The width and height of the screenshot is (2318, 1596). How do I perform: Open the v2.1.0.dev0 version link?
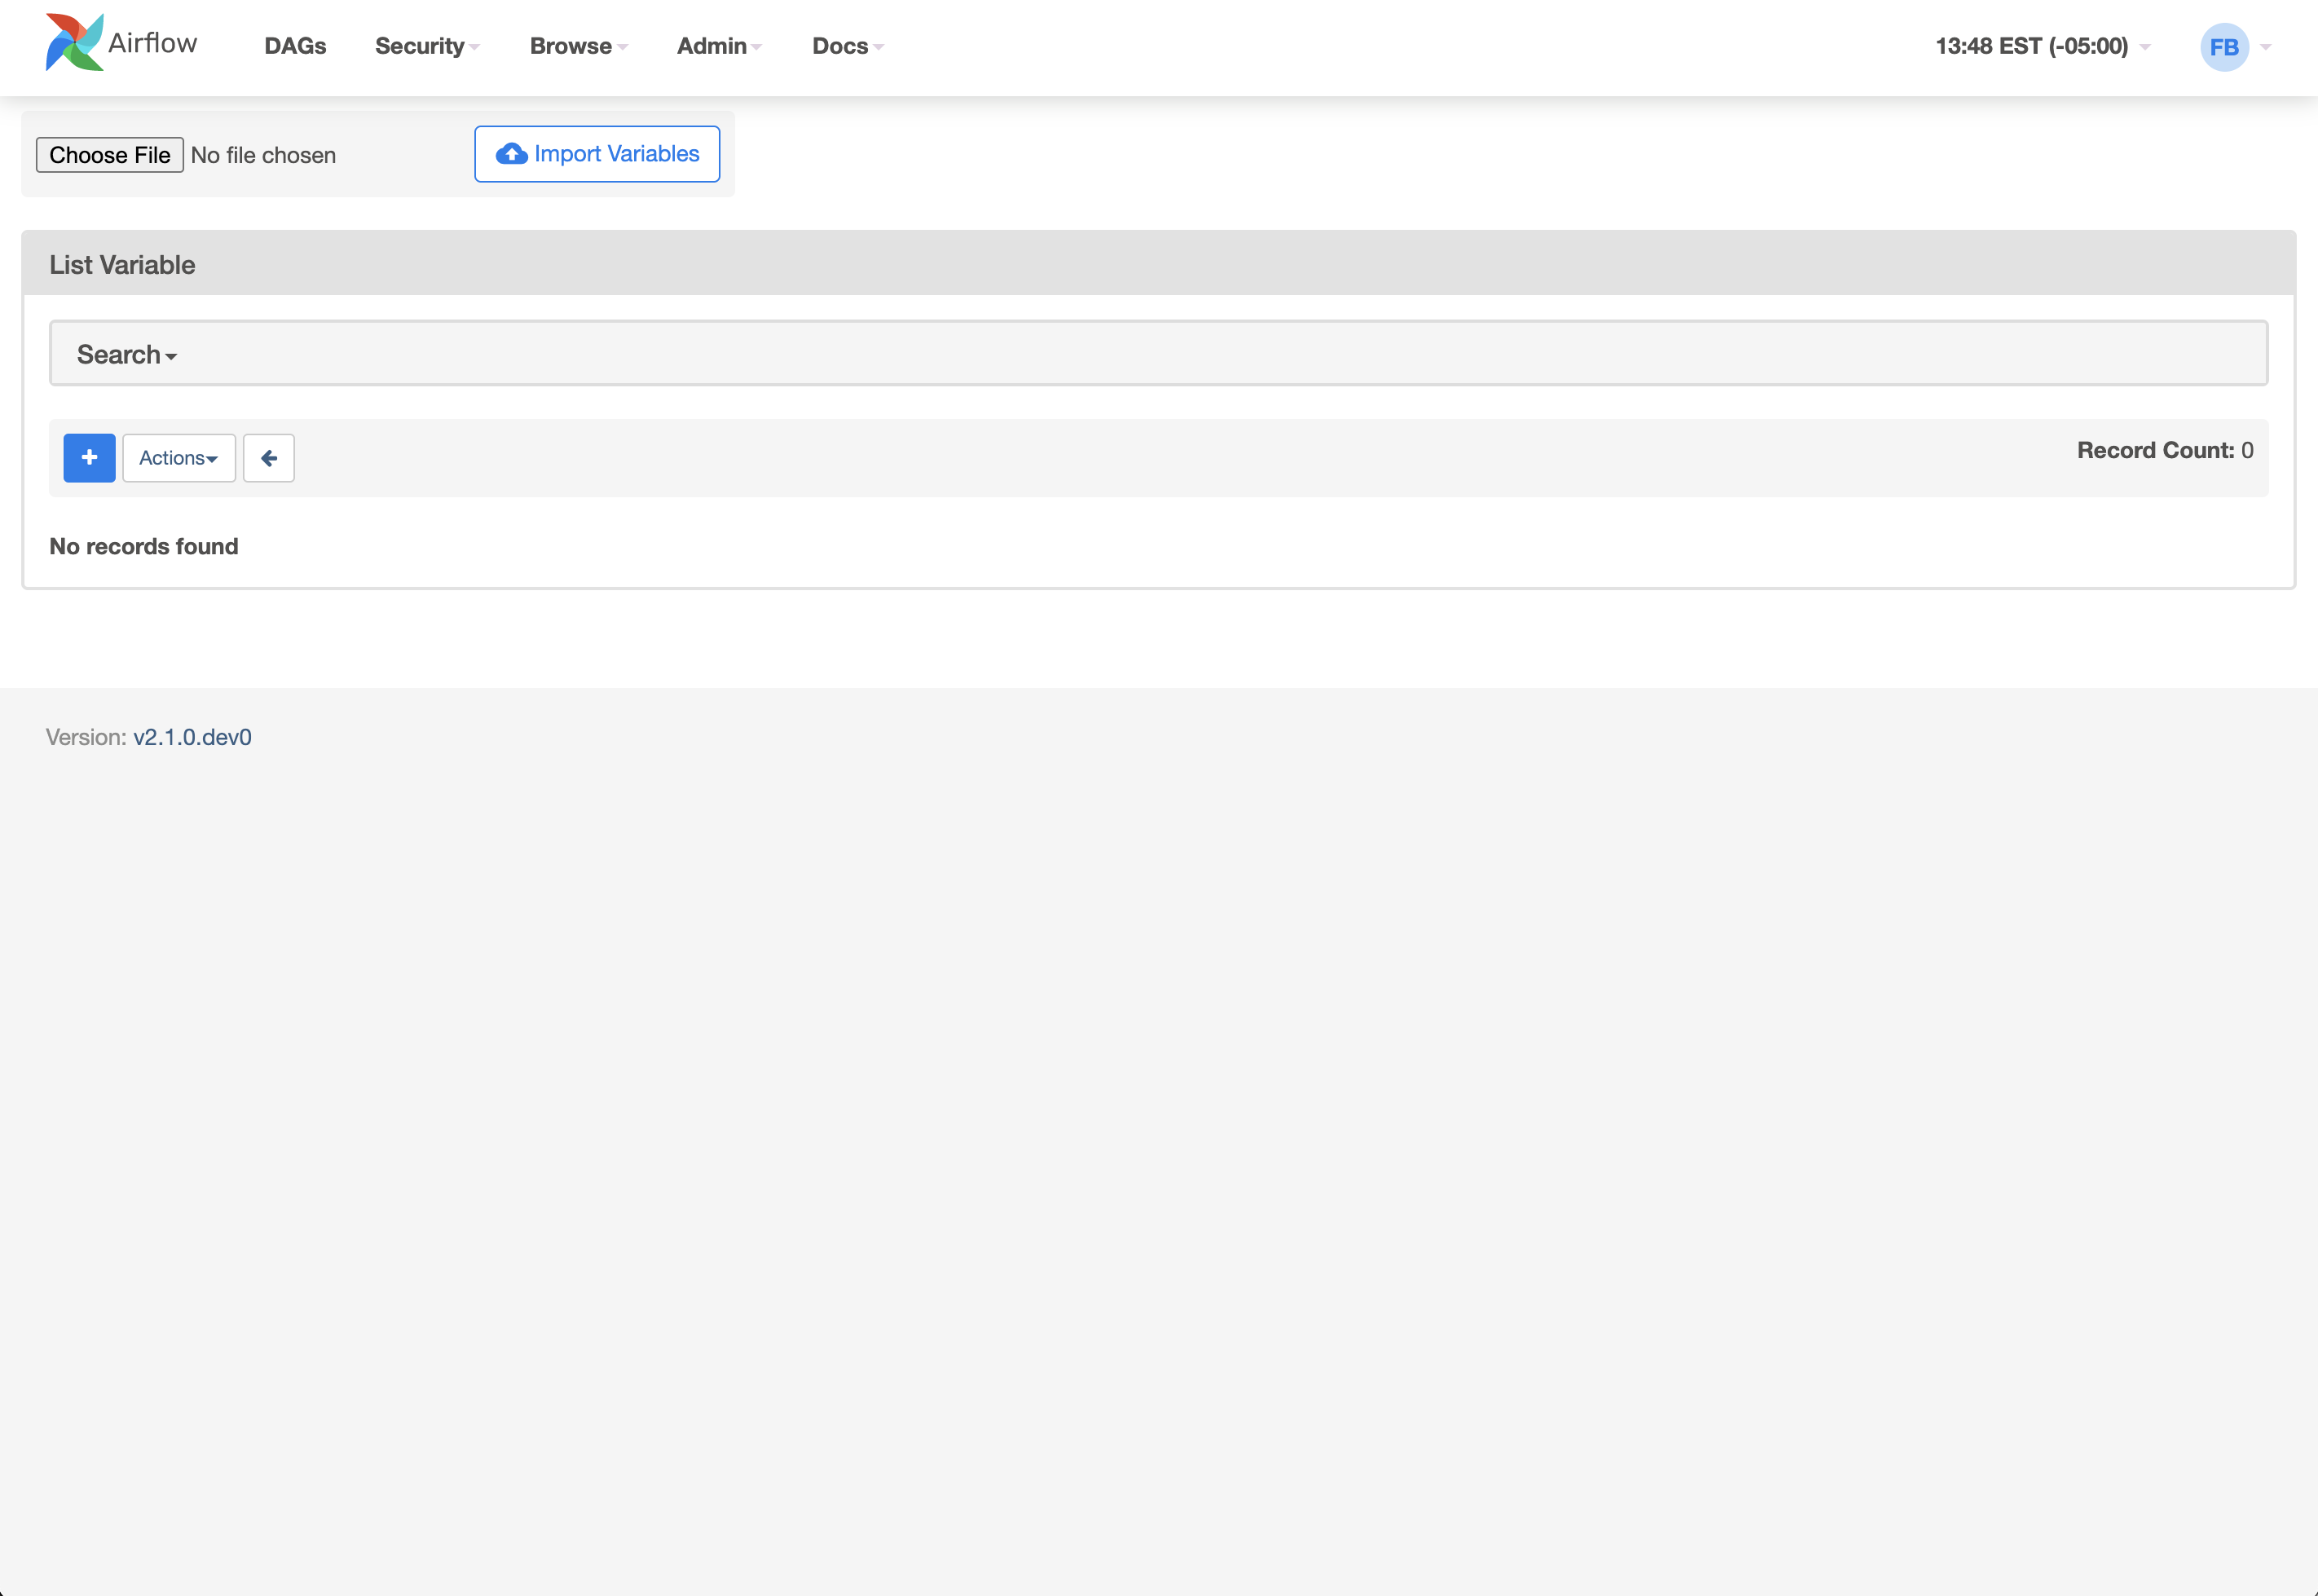point(192,737)
